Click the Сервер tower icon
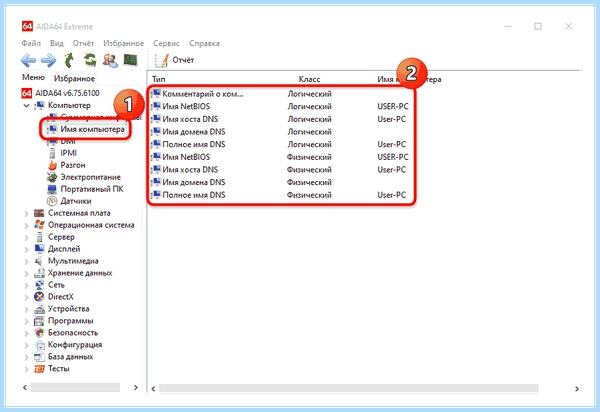 tap(39, 237)
